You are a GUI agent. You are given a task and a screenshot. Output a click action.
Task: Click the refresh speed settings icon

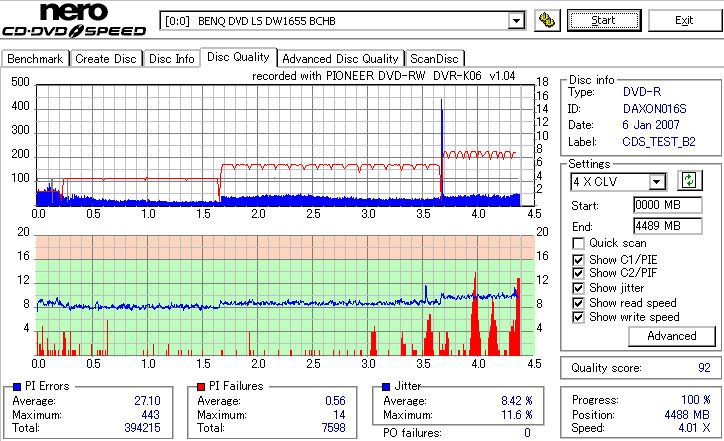pos(689,180)
